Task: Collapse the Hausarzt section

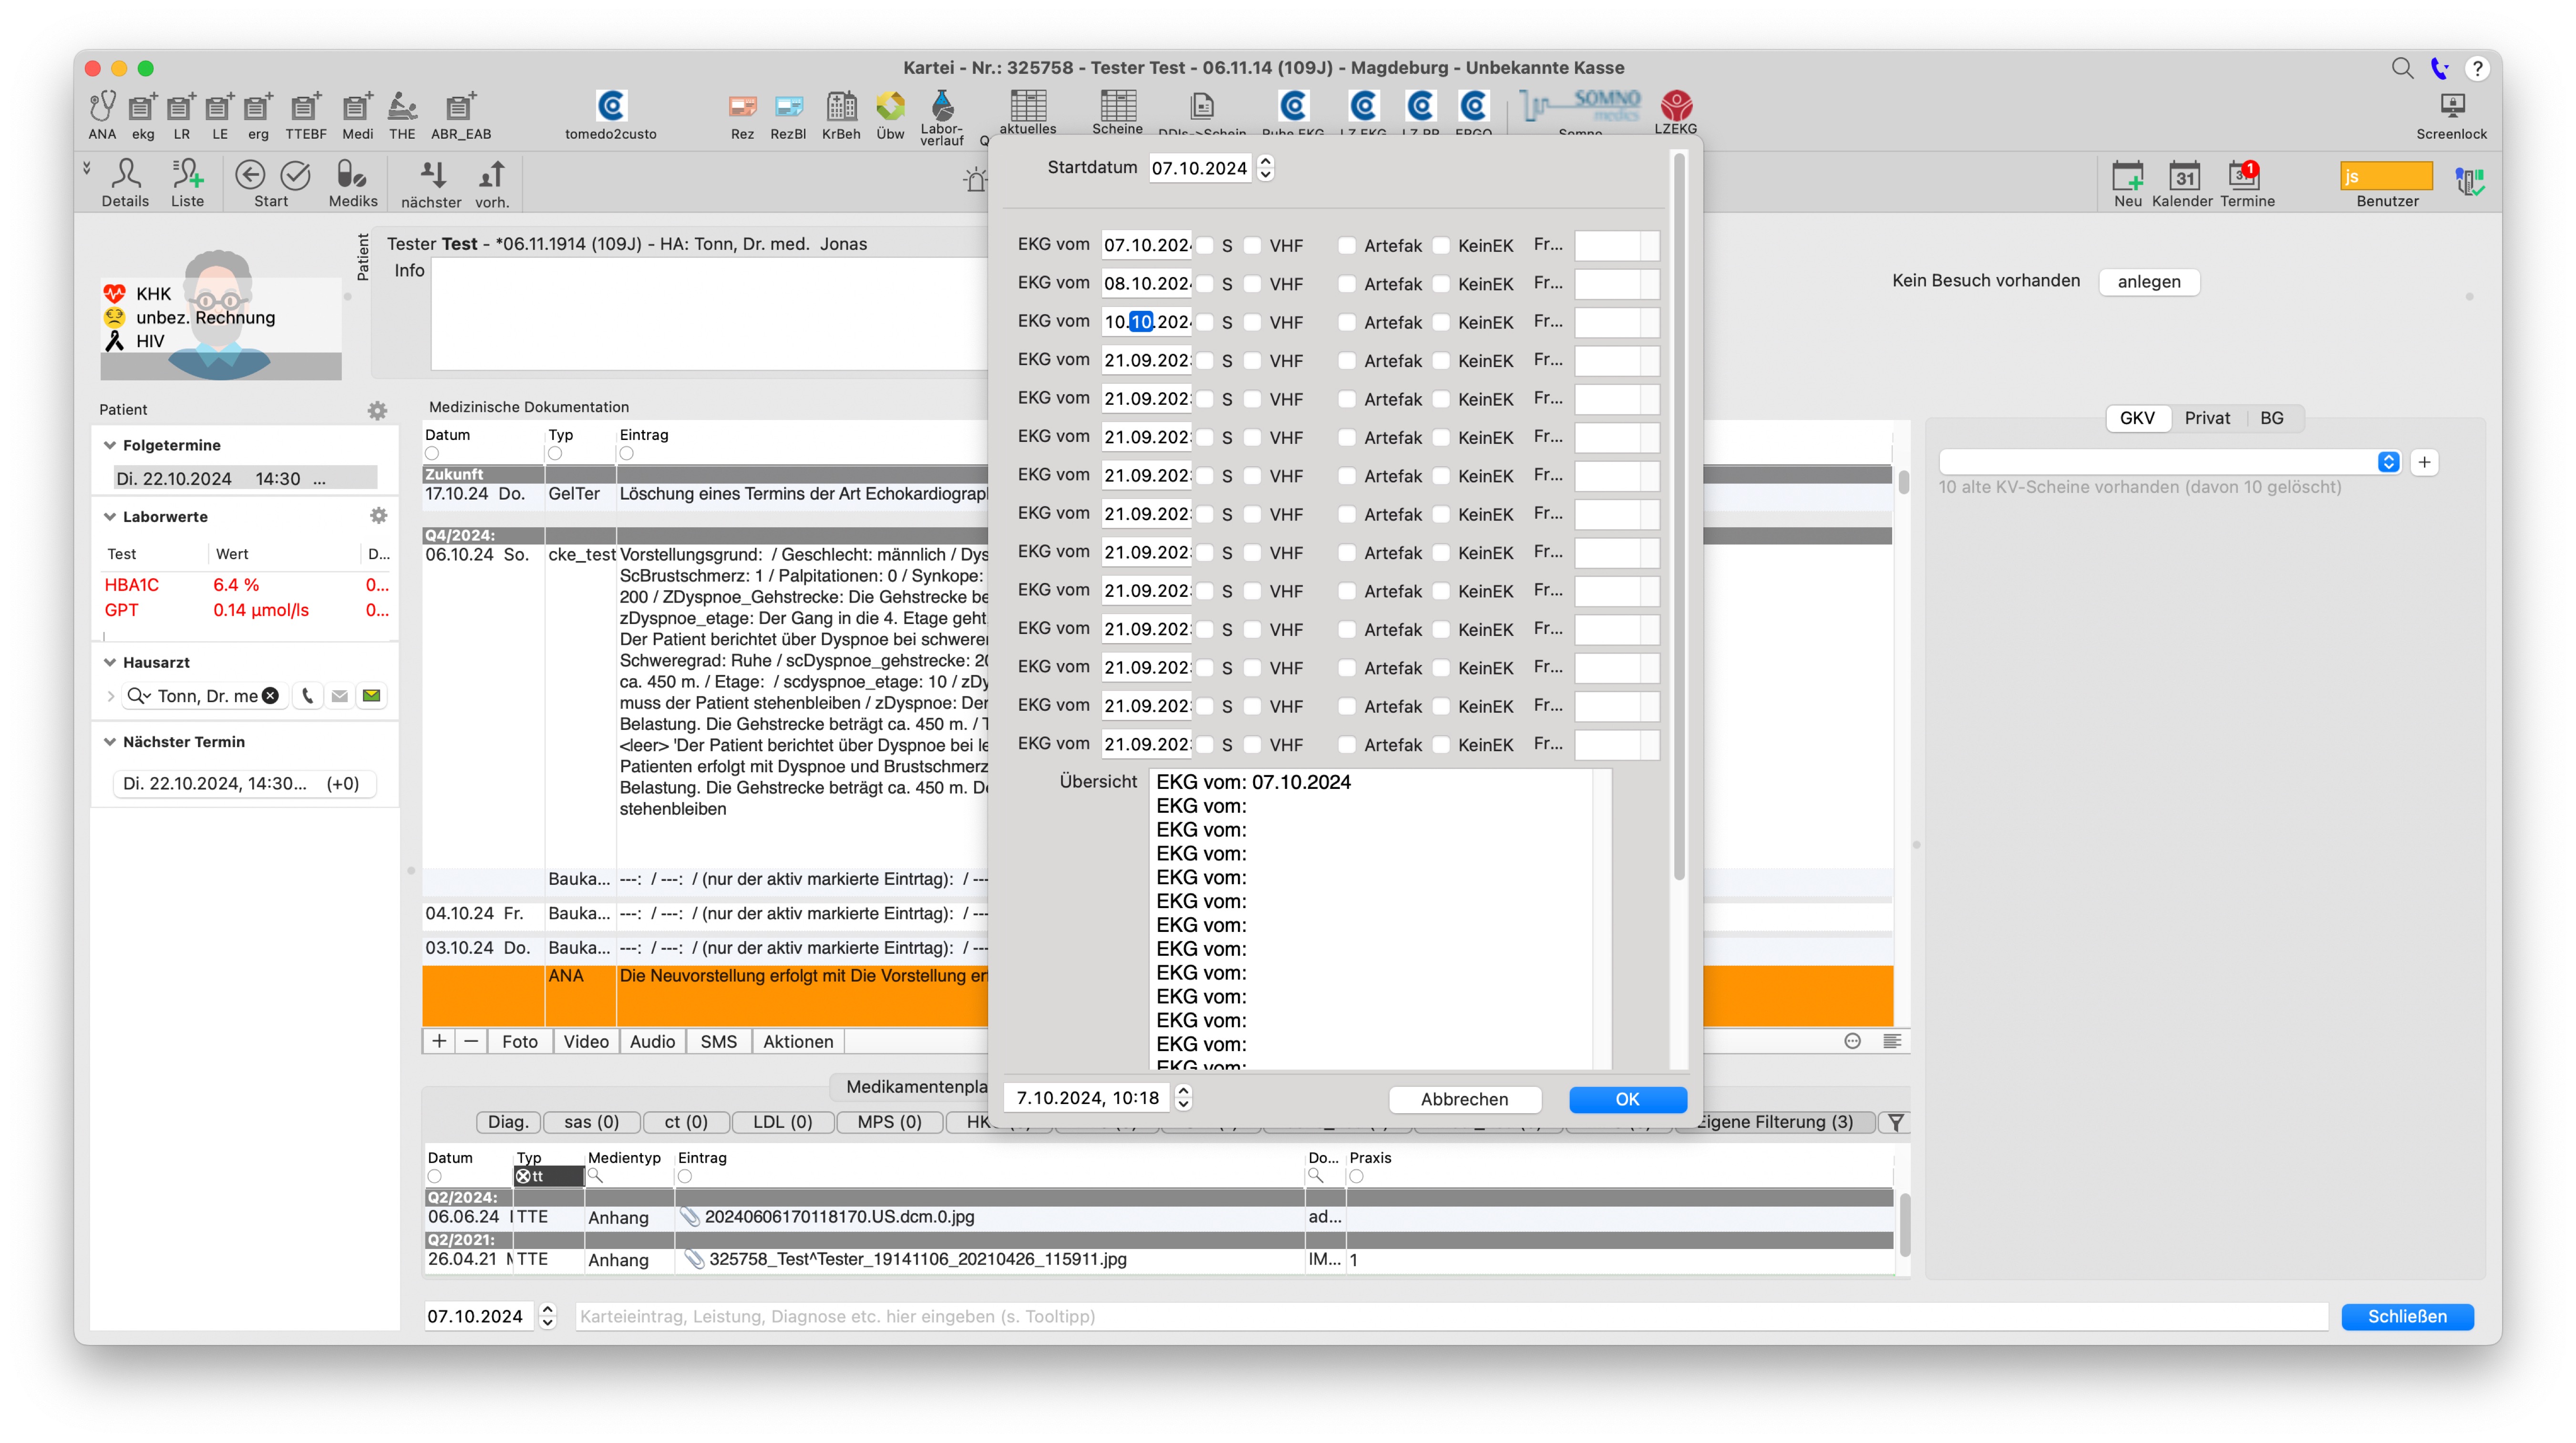Action: click(x=110, y=662)
